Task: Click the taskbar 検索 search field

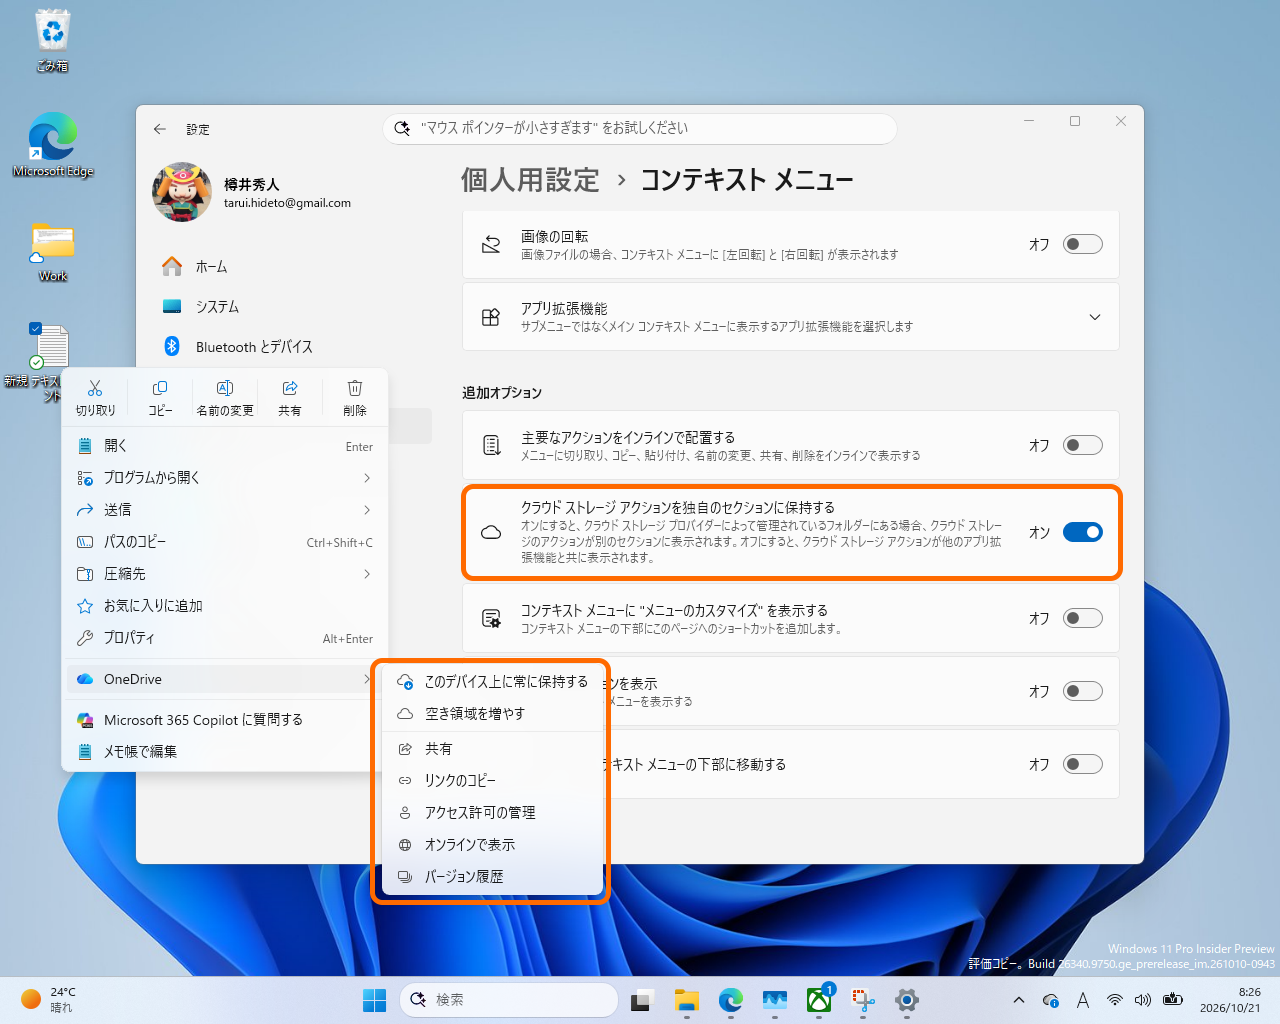Action: (x=510, y=1000)
